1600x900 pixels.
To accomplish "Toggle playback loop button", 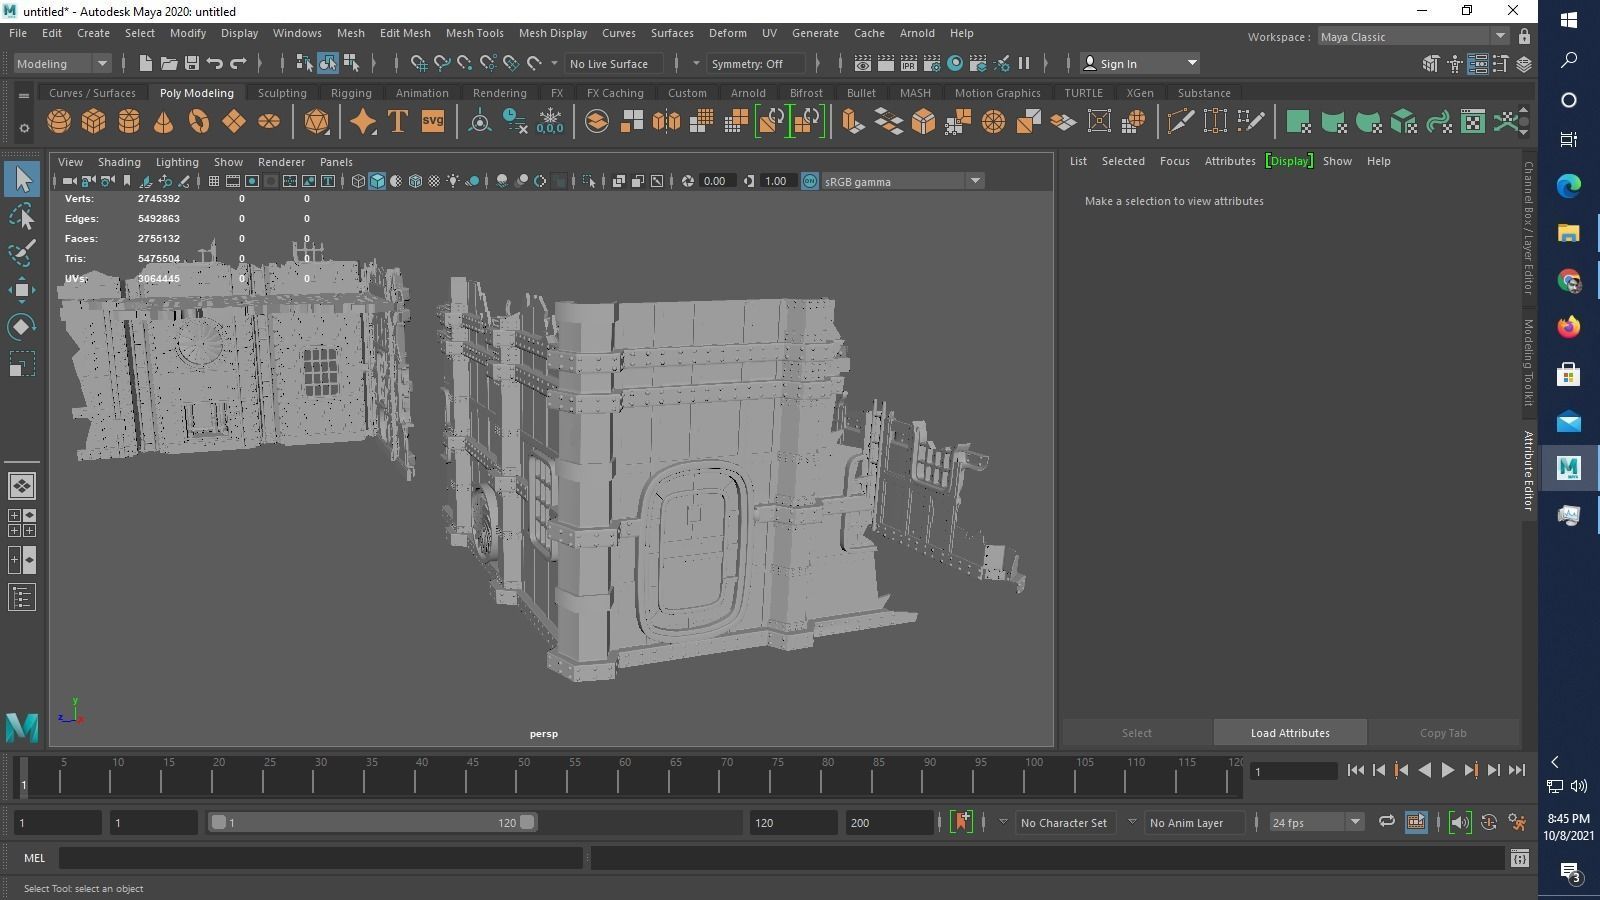I will click(x=1387, y=822).
